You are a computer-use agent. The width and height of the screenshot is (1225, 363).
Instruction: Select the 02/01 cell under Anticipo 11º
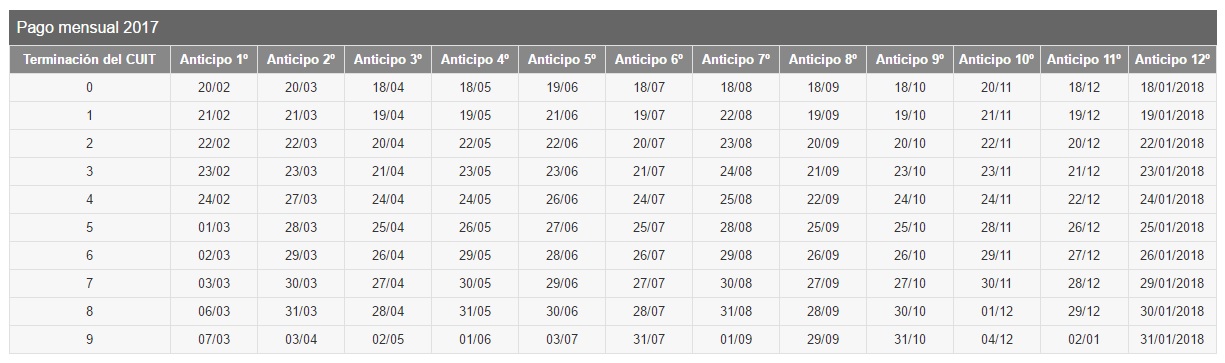point(1084,339)
